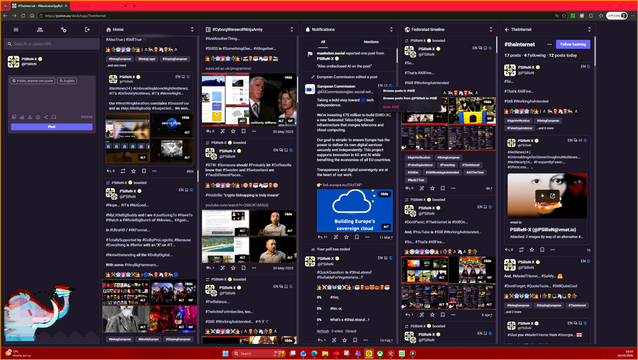Hide media on the #Nope post in Home
638x360 pixels.
pyautogui.click(x=189, y=284)
